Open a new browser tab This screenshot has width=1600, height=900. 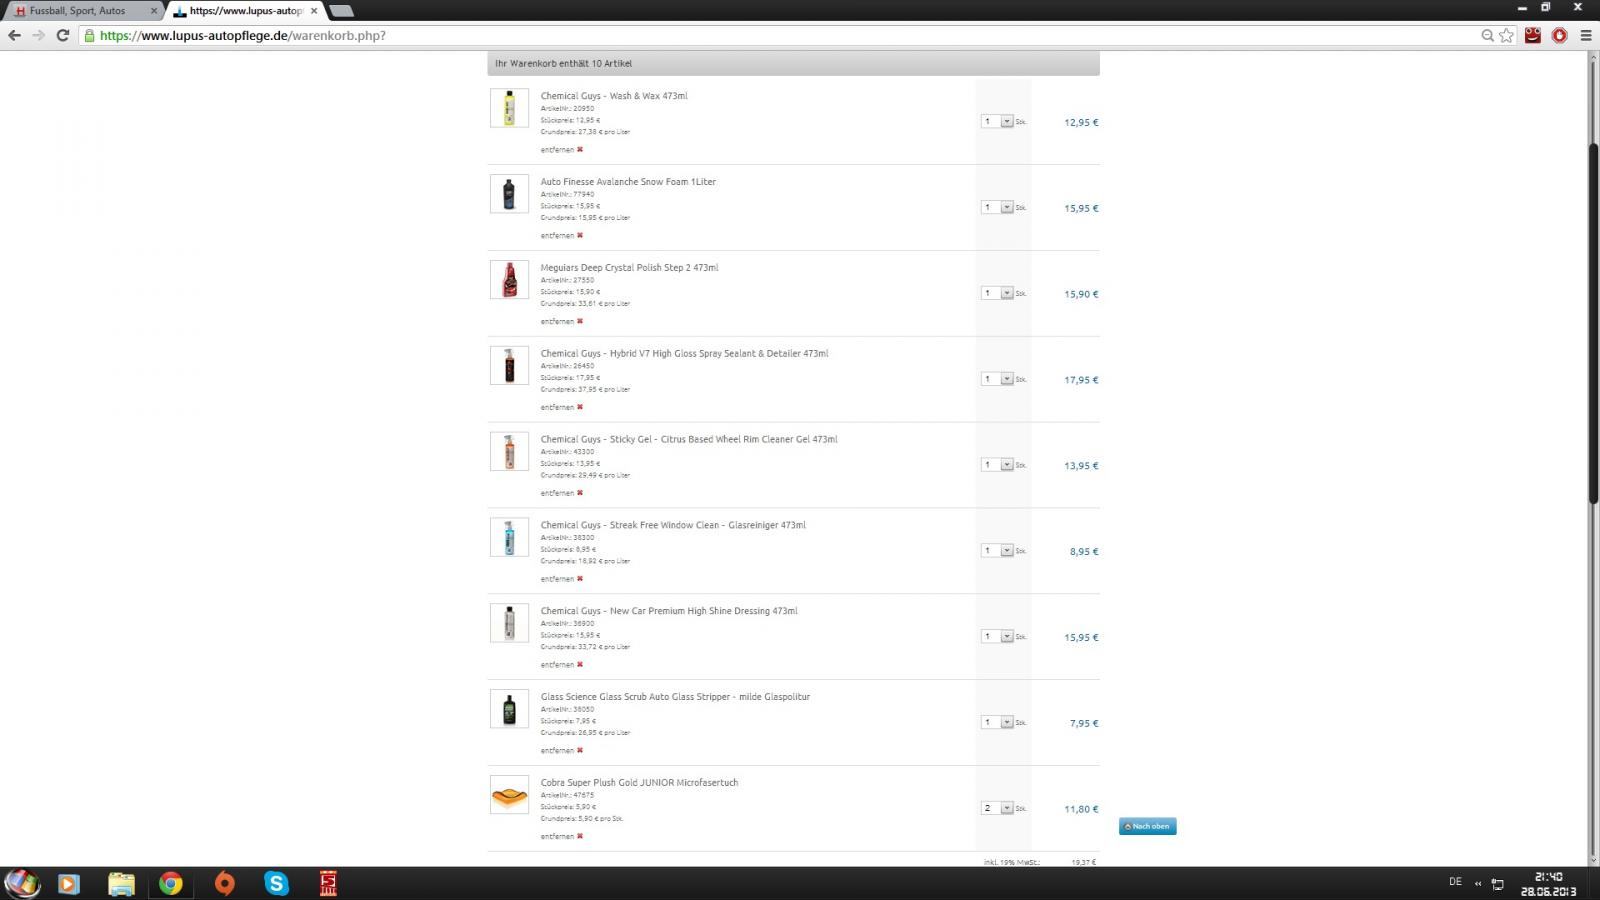[341, 11]
